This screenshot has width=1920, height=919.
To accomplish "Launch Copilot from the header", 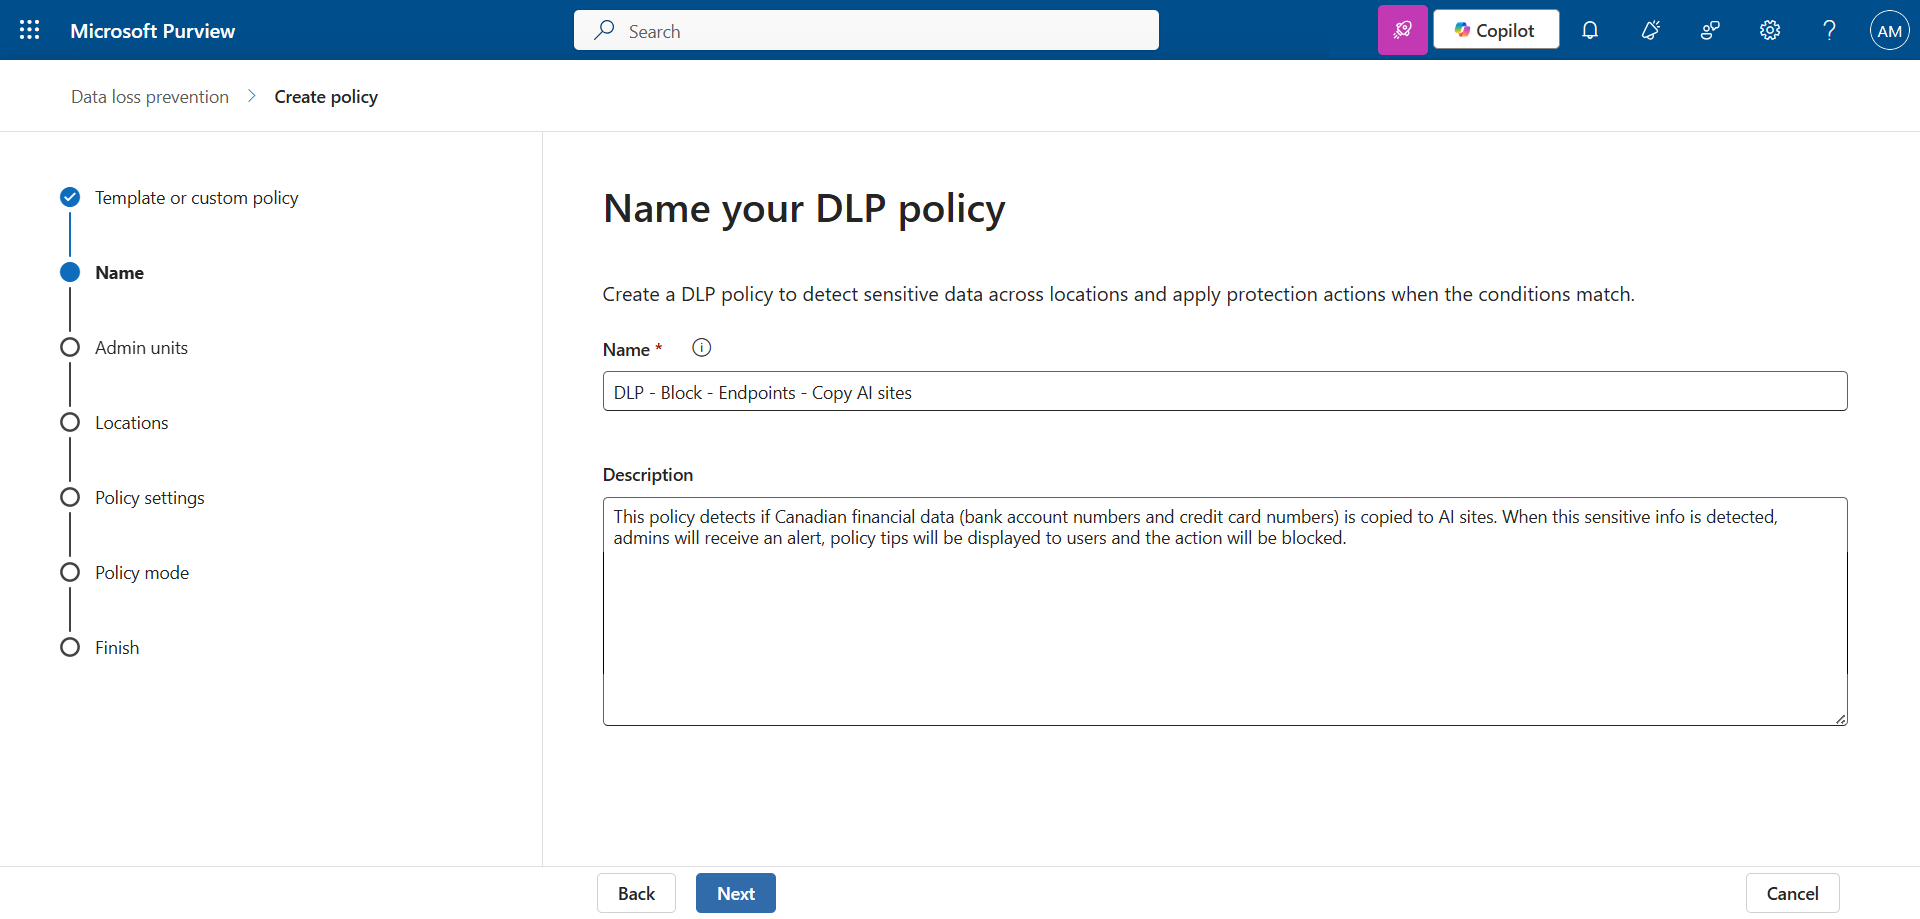I will coord(1495,30).
